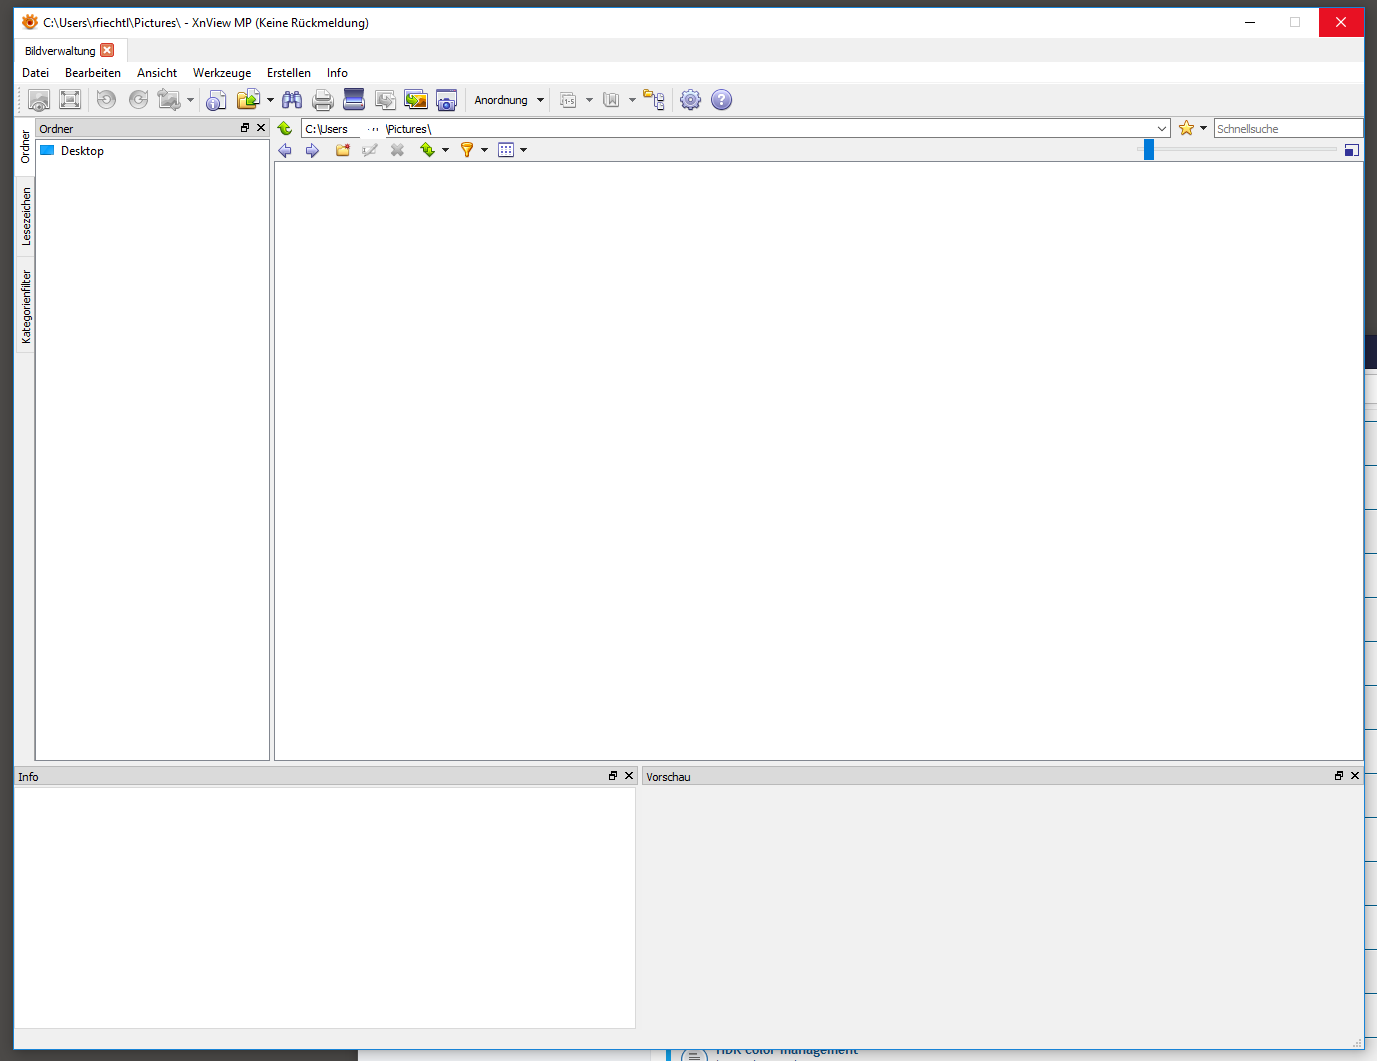Expand the path address bar dropdown
Viewport: 1377px width, 1061px height.
tap(1162, 129)
